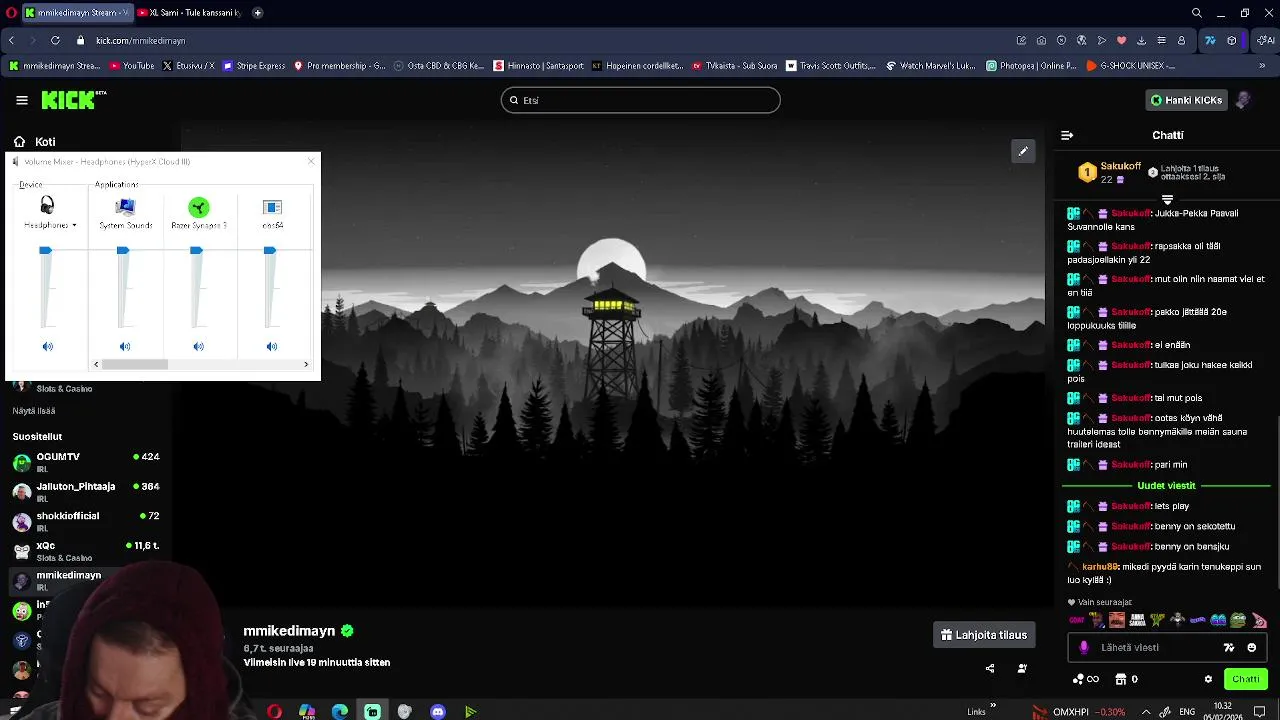Viewport: 1280px width, 720px height.
Task: Expand the chat leaderboard arrow
Action: click(1167, 200)
